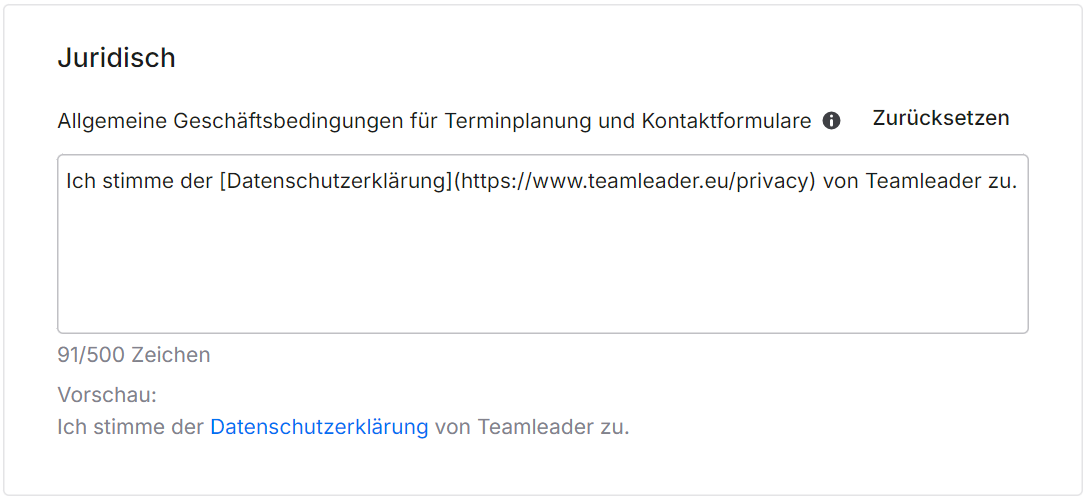Image resolution: width=1087 pixels, height=498 pixels.
Task: Click the word 'Zeichen' under the text box
Action: click(171, 355)
